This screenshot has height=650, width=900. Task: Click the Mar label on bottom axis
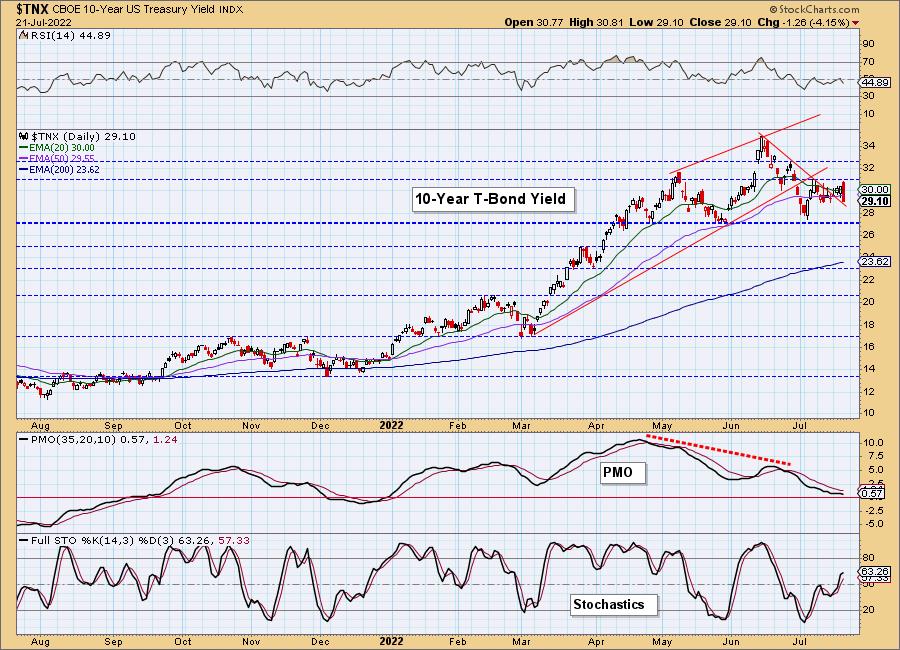521,641
